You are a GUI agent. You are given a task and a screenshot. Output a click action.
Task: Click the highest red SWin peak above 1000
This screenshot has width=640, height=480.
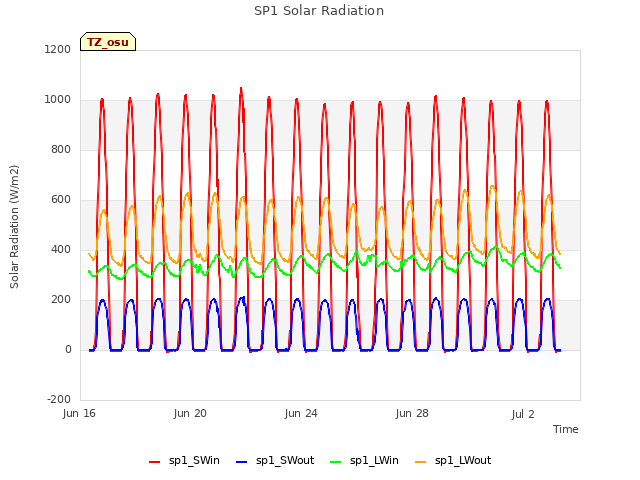[x=241, y=88]
